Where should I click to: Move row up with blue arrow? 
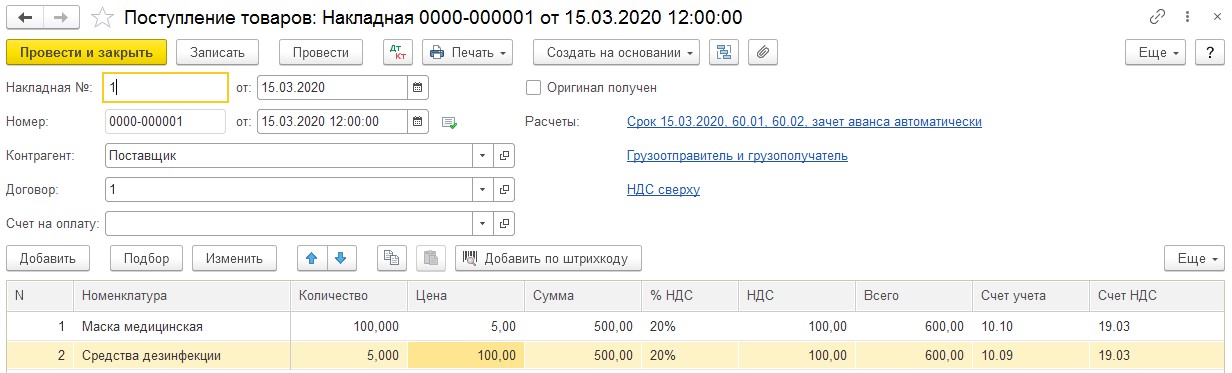pyautogui.click(x=313, y=258)
